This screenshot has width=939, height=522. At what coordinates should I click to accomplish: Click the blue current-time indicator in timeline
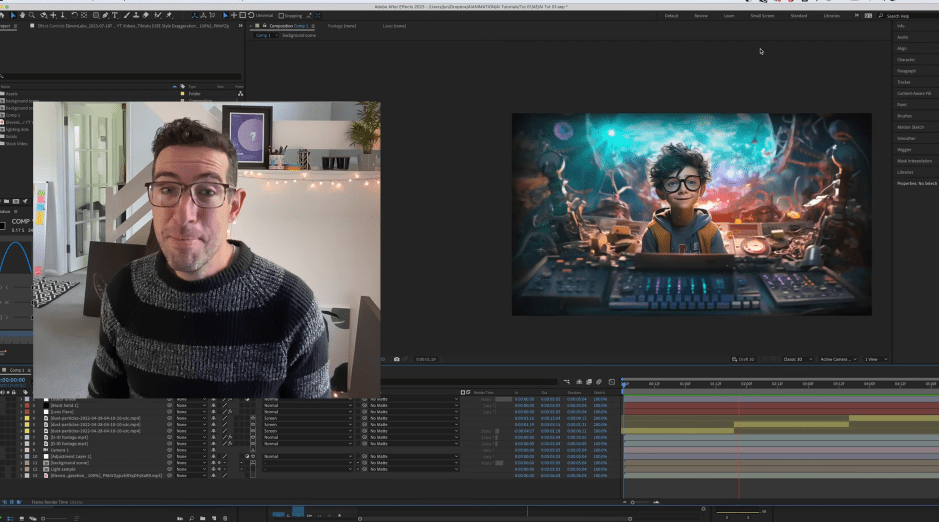pyautogui.click(x=624, y=383)
